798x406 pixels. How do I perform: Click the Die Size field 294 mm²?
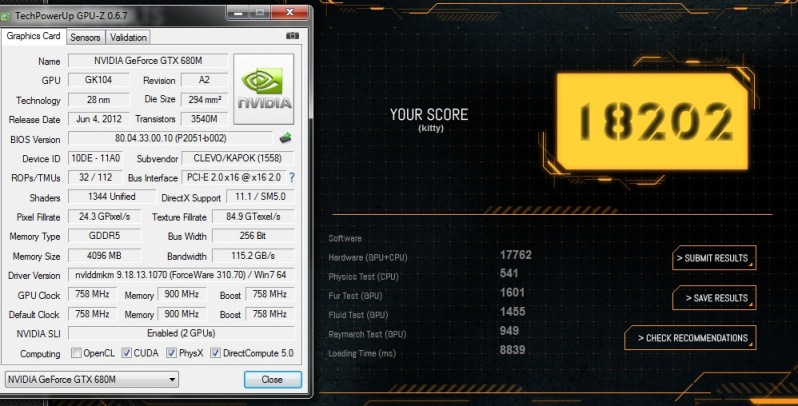click(204, 100)
